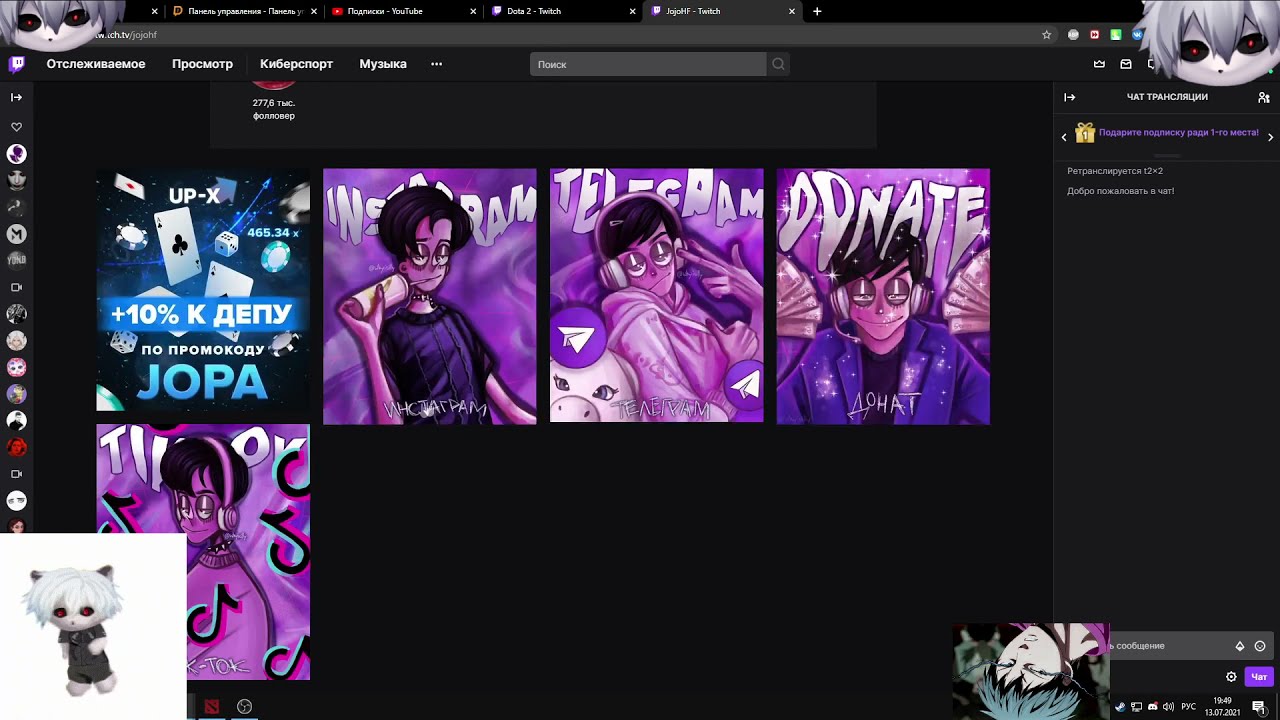
Task: Click the heart followed channels icon
Action: click(16, 127)
